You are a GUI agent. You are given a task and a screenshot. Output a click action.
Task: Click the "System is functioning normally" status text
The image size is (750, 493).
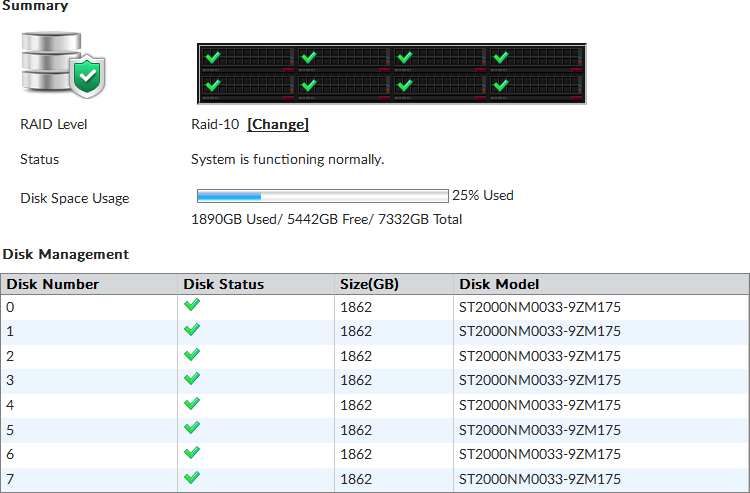(x=287, y=159)
